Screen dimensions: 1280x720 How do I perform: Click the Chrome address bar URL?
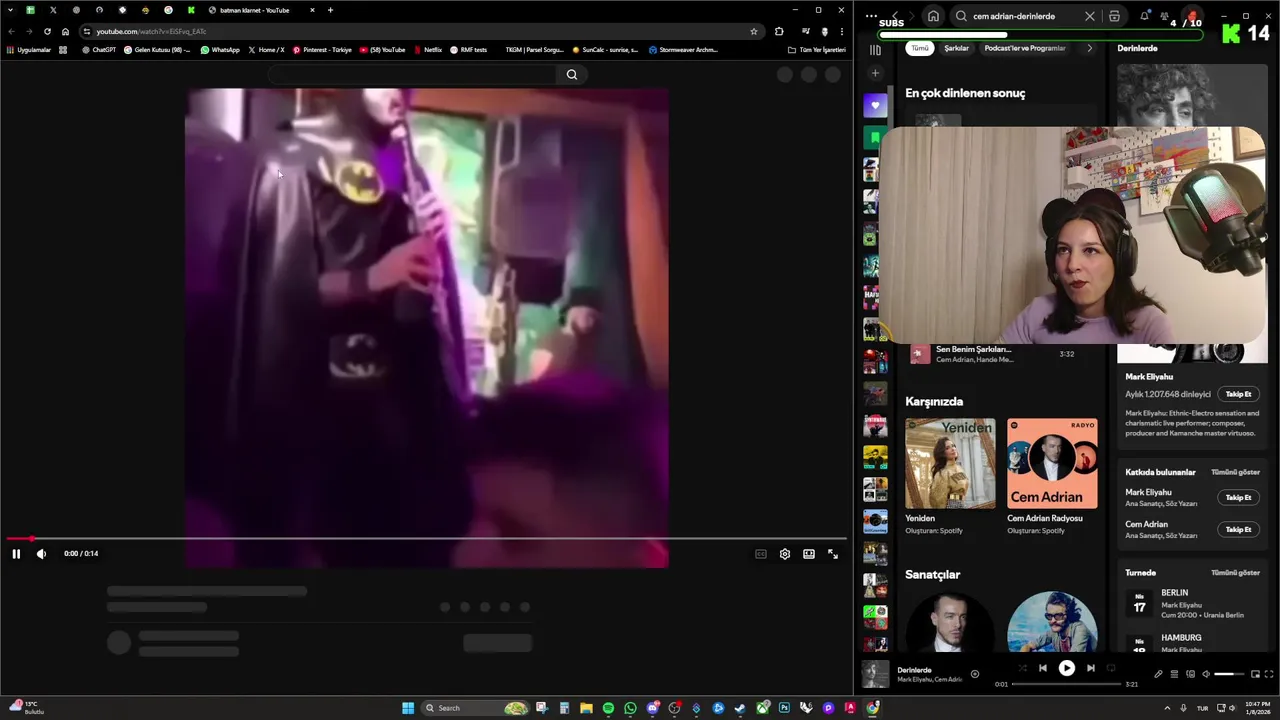[x=151, y=32]
